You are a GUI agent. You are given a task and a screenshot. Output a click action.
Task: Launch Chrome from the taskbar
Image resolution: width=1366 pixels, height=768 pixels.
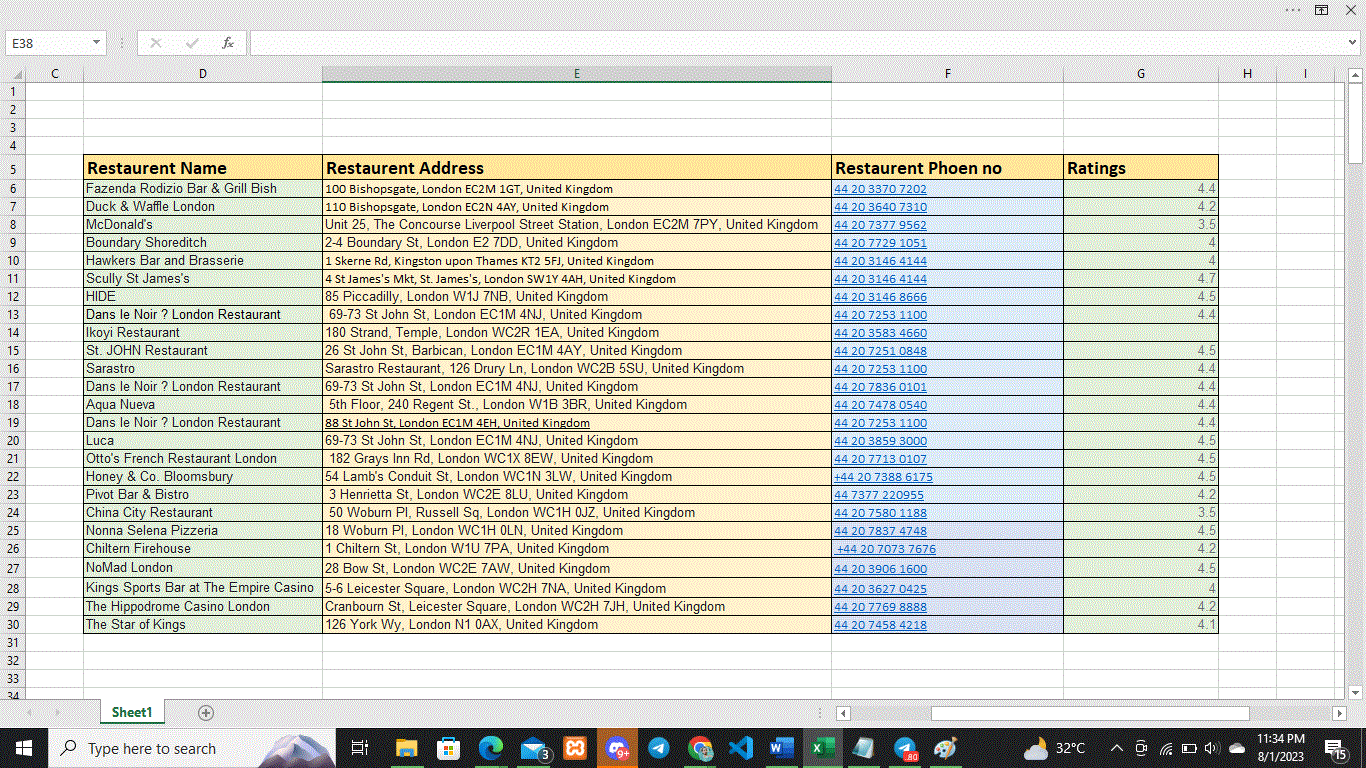pyautogui.click(x=699, y=747)
